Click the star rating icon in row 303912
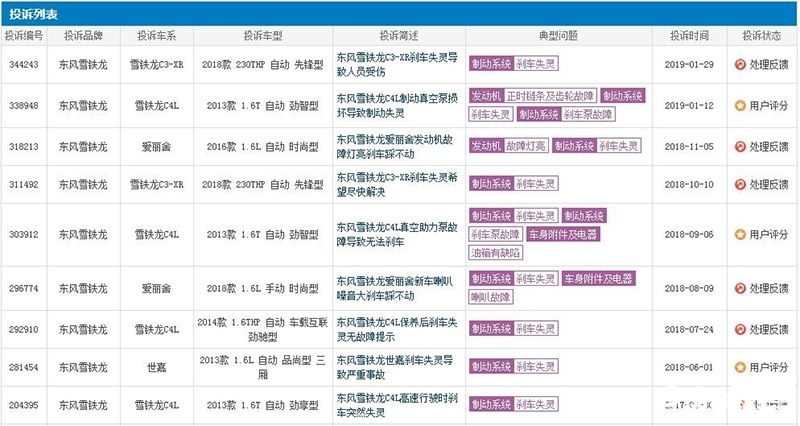 [740, 235]
